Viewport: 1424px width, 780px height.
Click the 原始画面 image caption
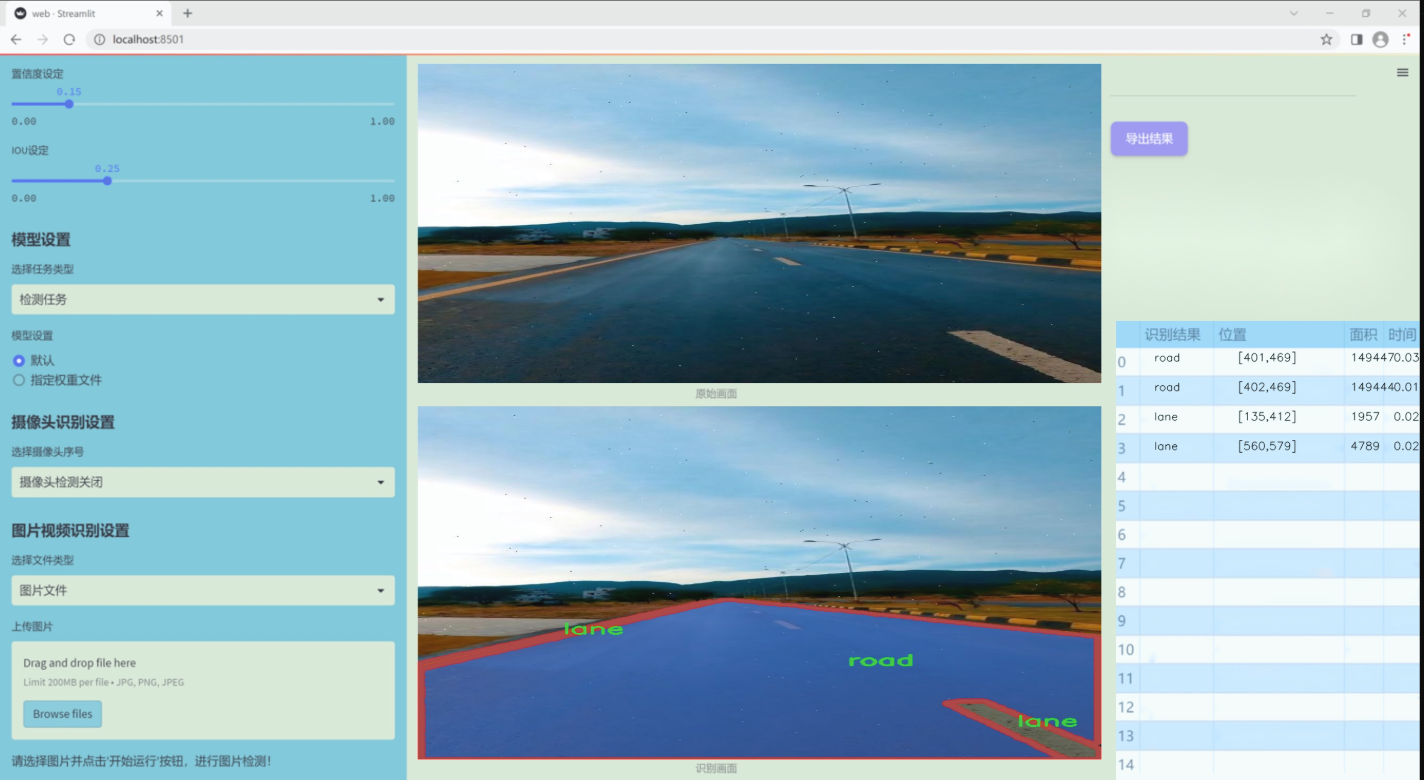pos(716,394)
